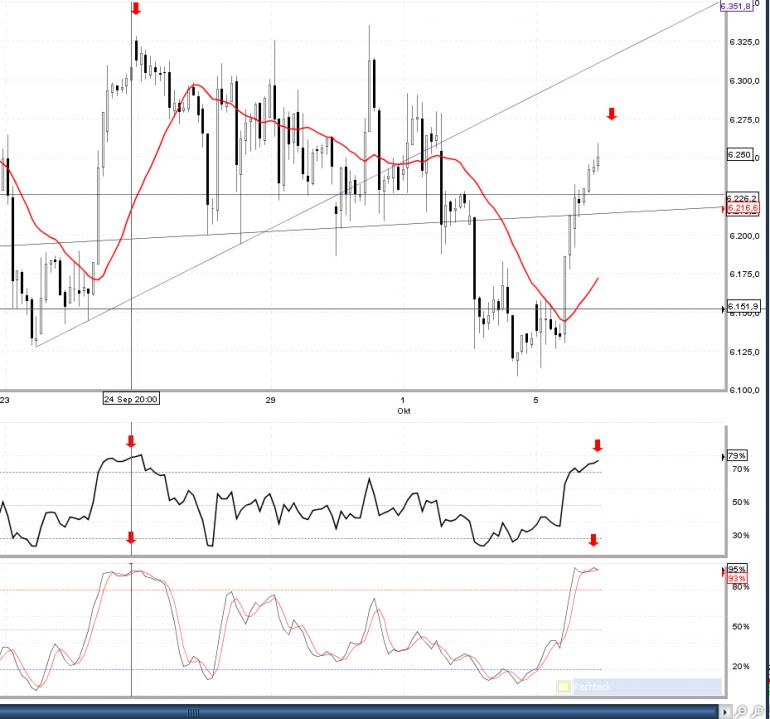Click the stochastic 50% axis label
This screenshot has height=719, width=770.
(x=741, y=627)
